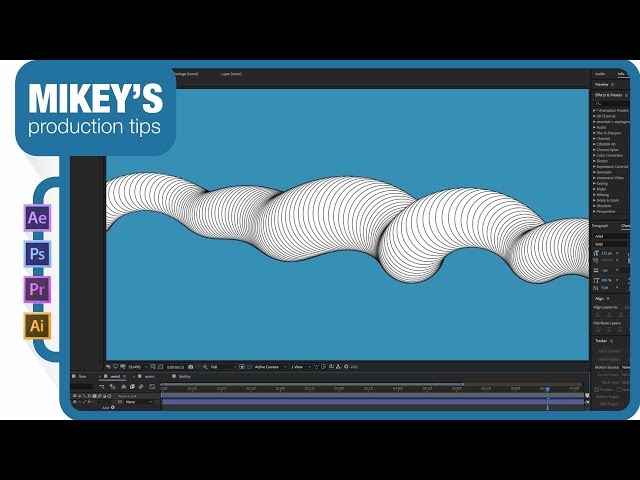The height and width of the screenshot is (480, 640).
Task: Click the layer's parent pick whip icon
Action: (x=120, y=402)
